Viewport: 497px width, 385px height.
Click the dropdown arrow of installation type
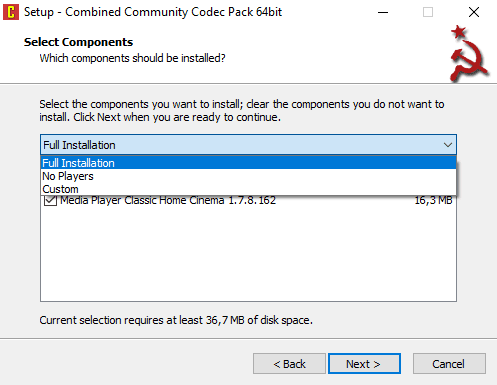click(448, 145)
